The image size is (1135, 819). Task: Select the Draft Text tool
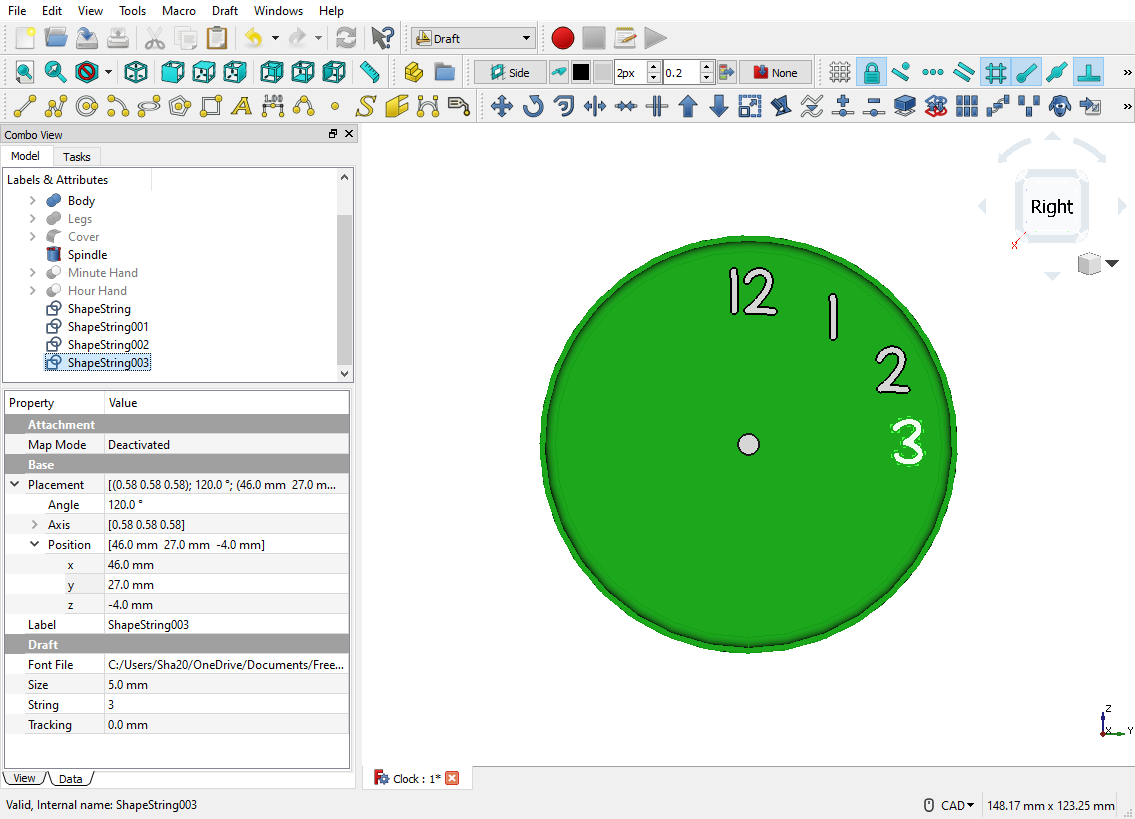tap(242, 106)
